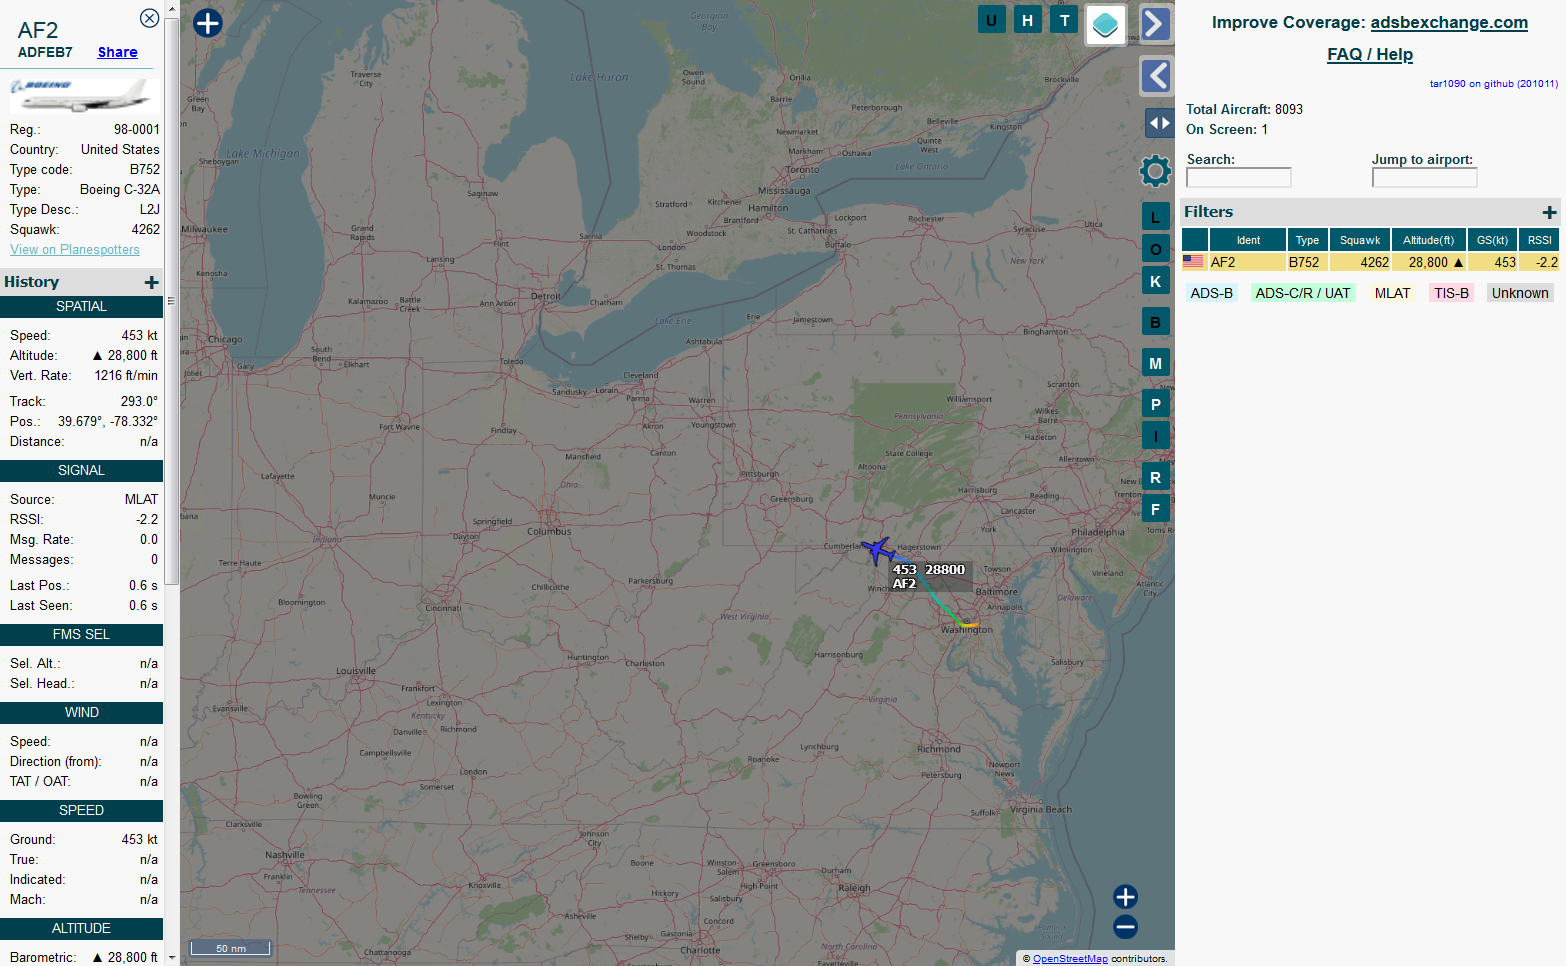Viewport: 1566px width, 966px height.
Task: Click the ADFEB7 hex code text
Action: click(x=45, y=52)
